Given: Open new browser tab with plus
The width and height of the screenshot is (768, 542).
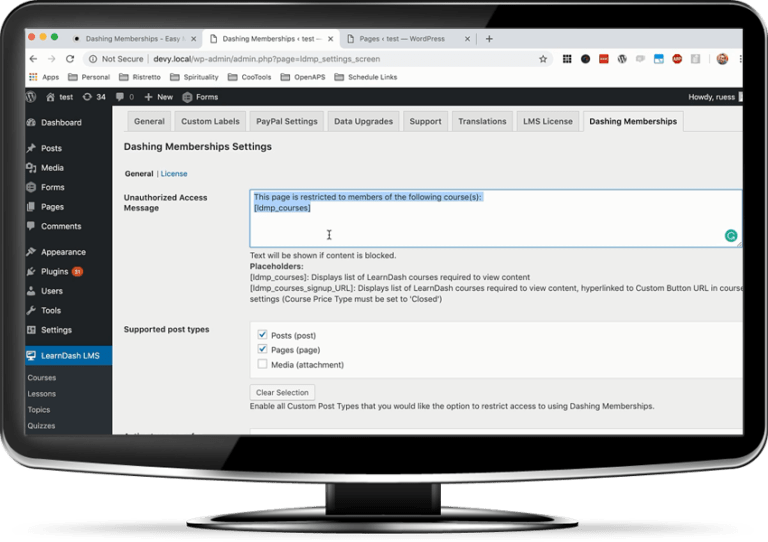Looking at the screenshot, I should [x=489, y=39].
